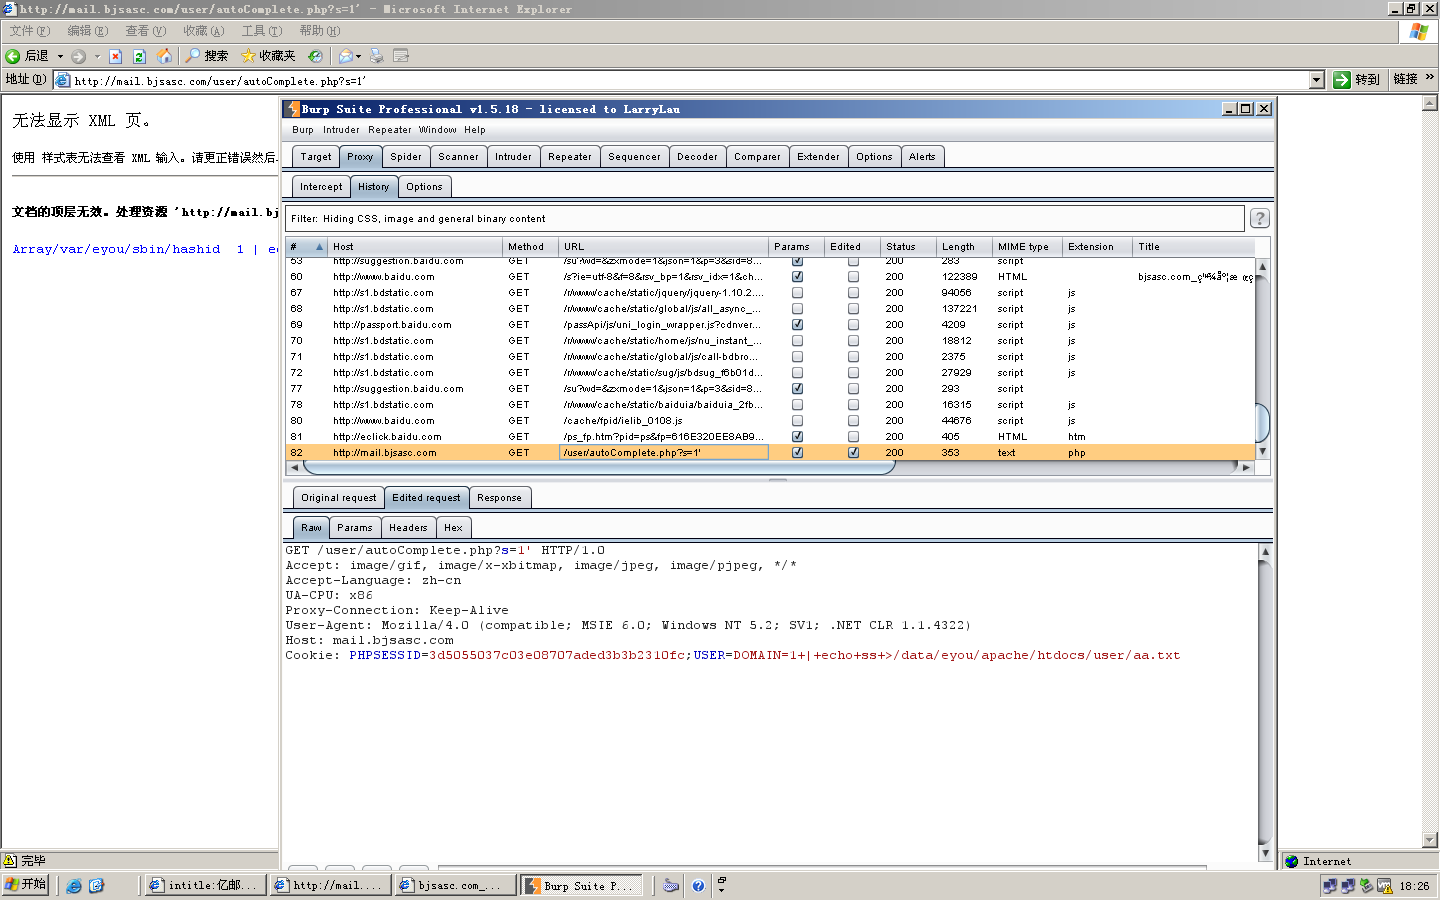Switch to the Hex view tab
This screenshot has height=900, width=1440.
pos(453,528)
